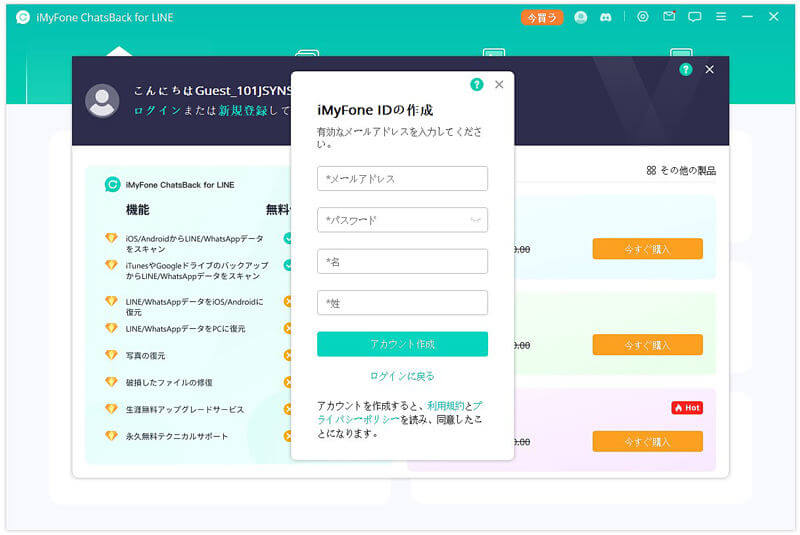Click diamond icon beside iTunes/Google Drive backup feature

111,265
